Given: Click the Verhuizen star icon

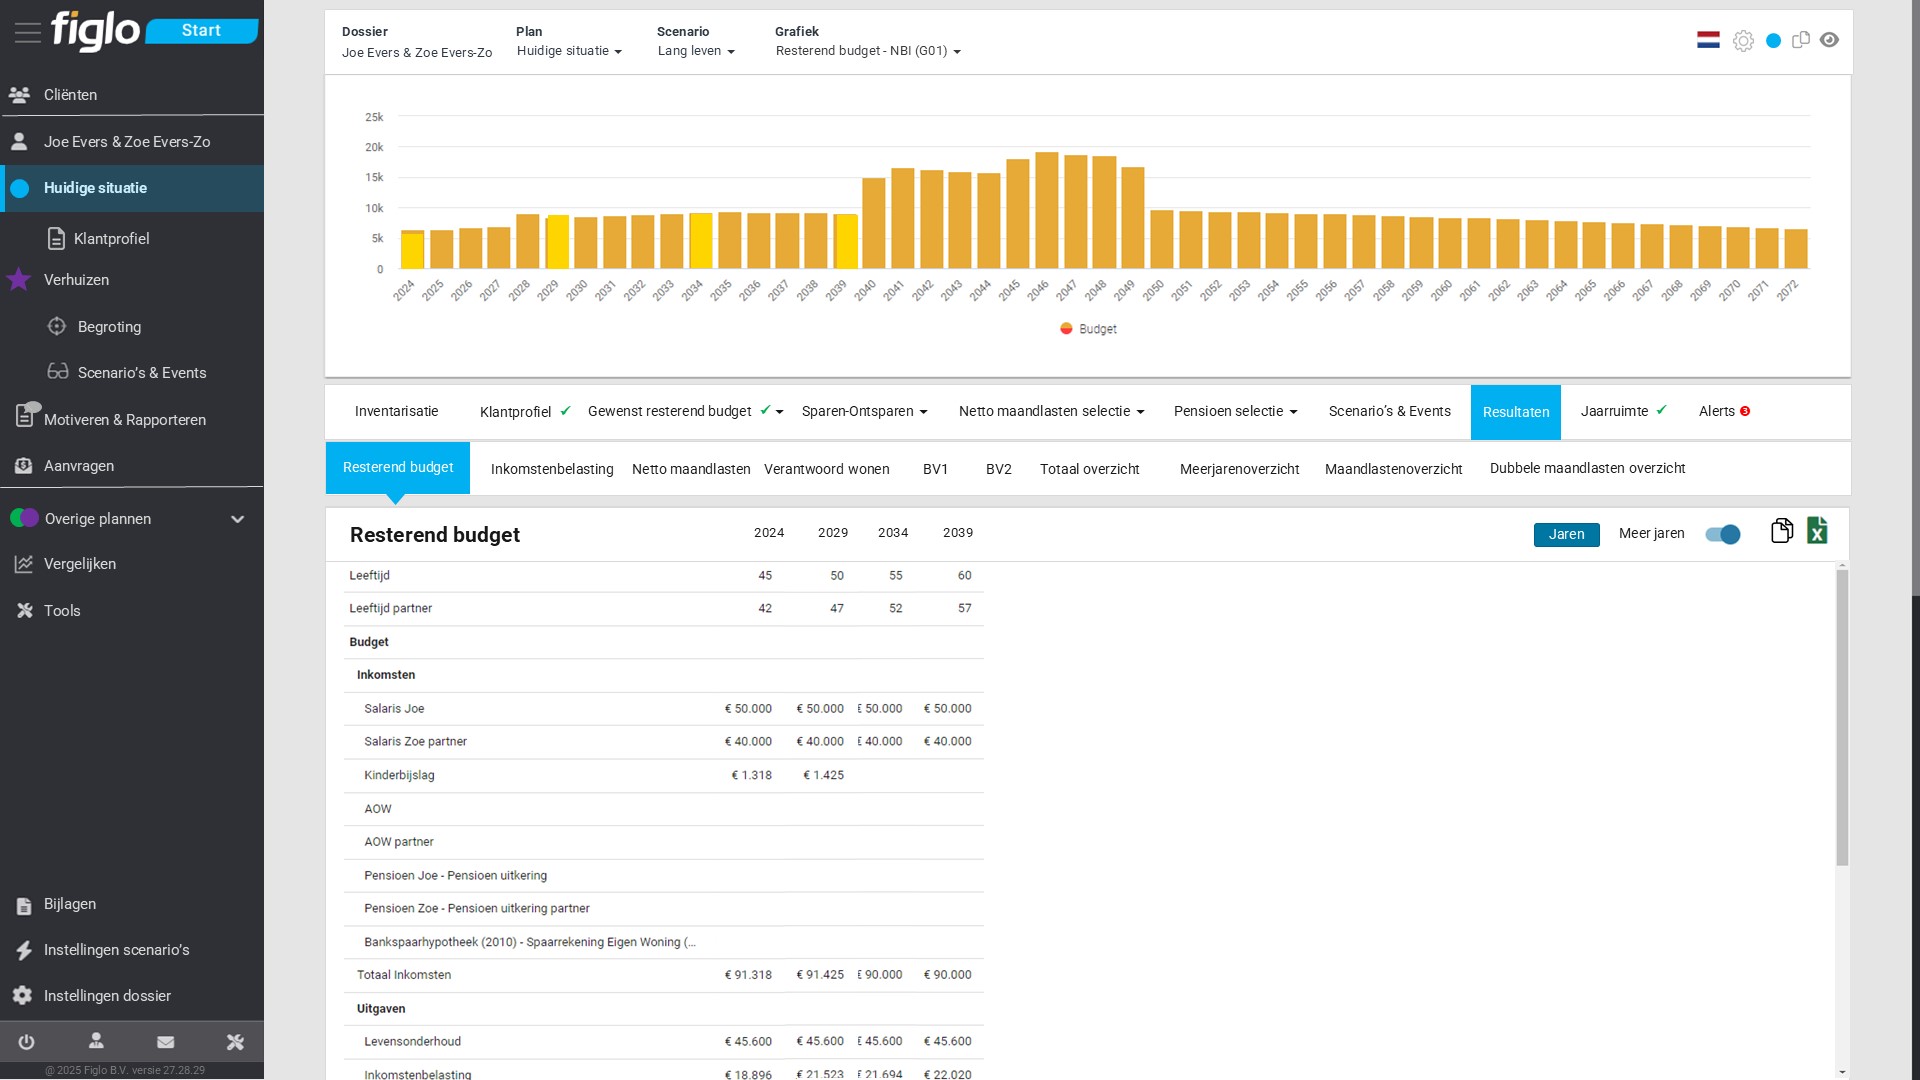Looking at the screenshot, I should [x=19, y=279].
